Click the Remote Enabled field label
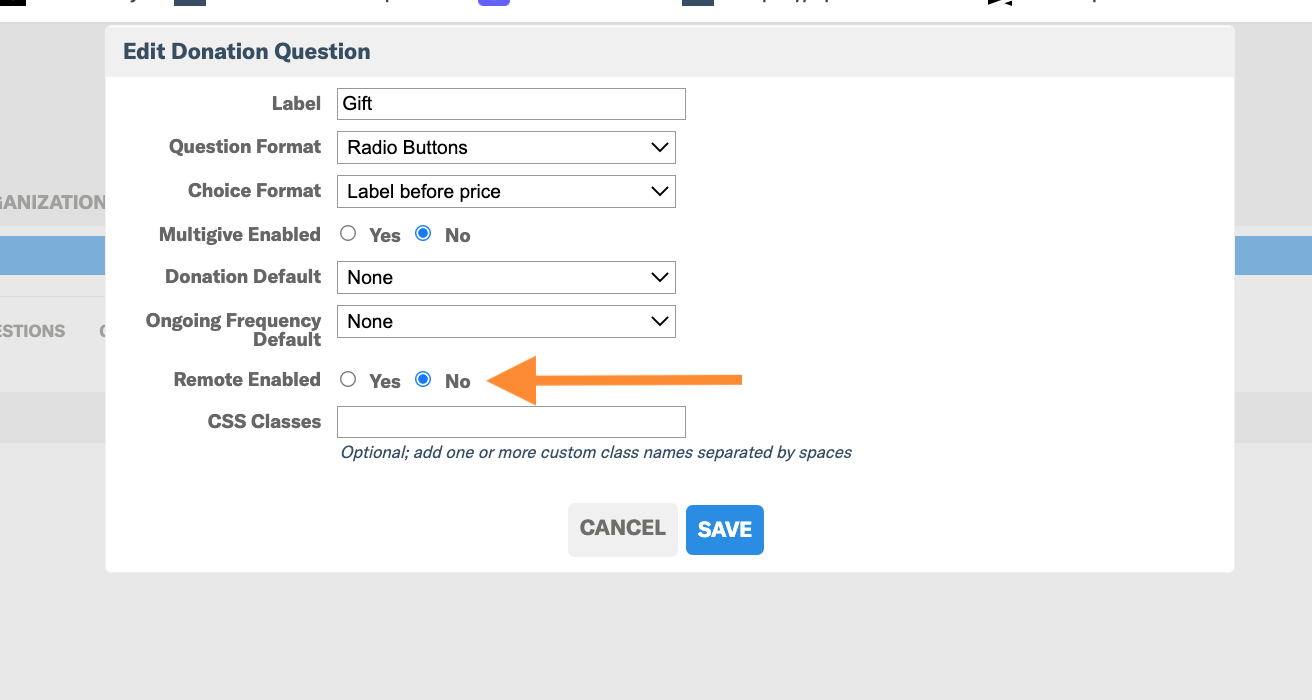The image size is (1312, 700). point(247,380)
